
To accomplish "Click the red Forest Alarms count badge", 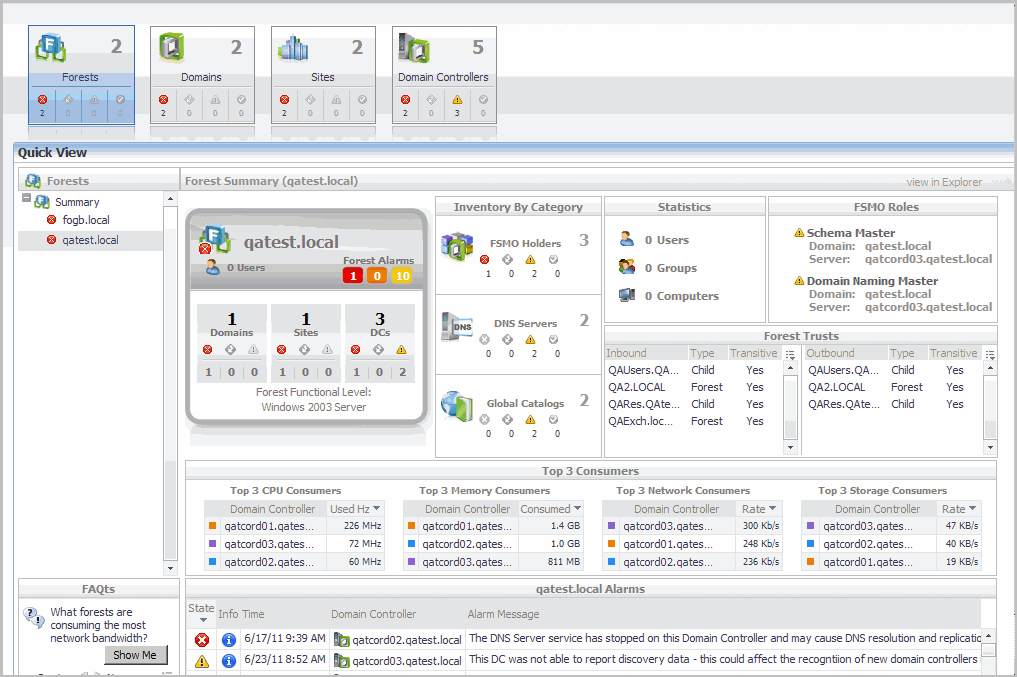I will pos(353,277).
